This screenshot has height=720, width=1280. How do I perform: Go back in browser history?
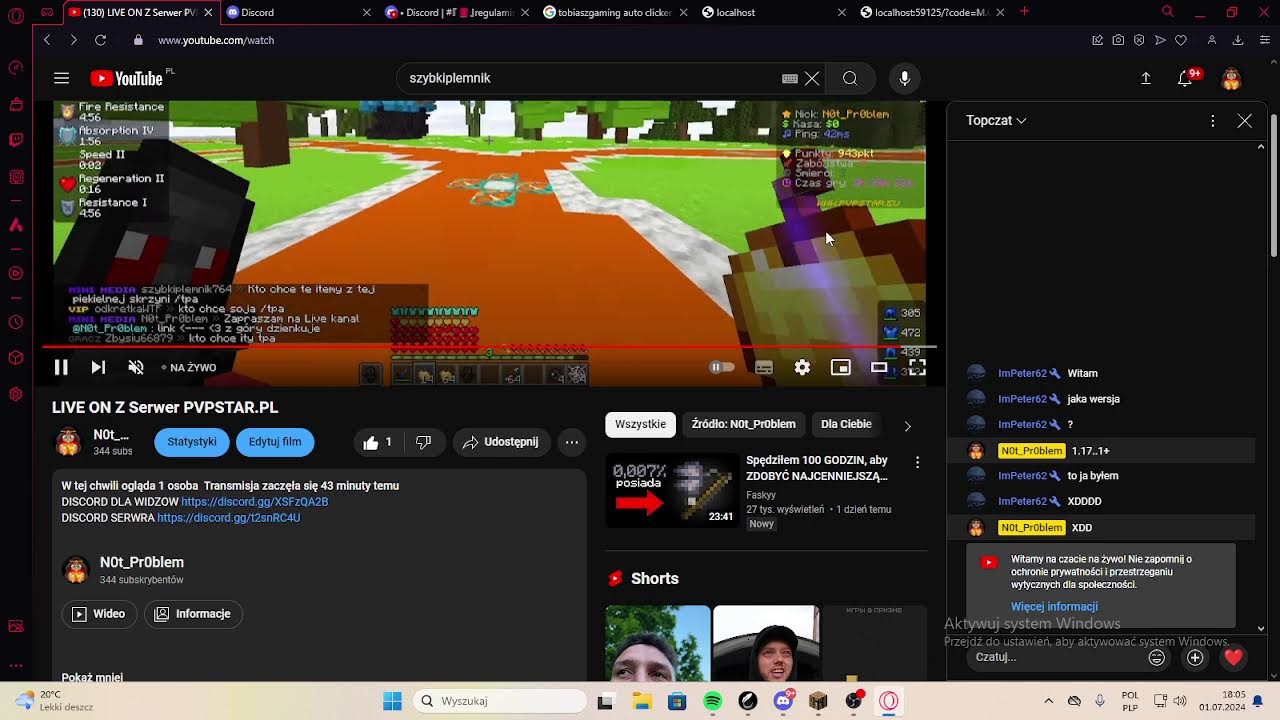[x=47, y=40]
